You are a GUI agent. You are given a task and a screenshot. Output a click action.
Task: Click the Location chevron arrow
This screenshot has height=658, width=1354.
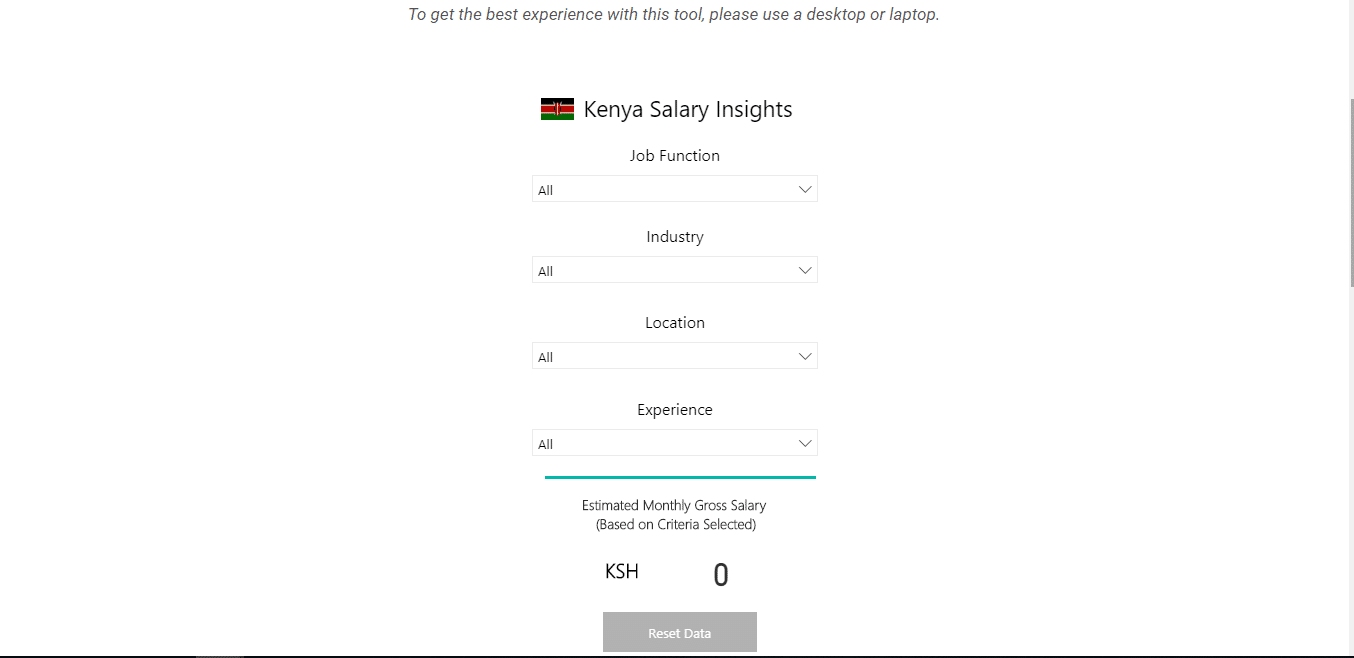805,356
